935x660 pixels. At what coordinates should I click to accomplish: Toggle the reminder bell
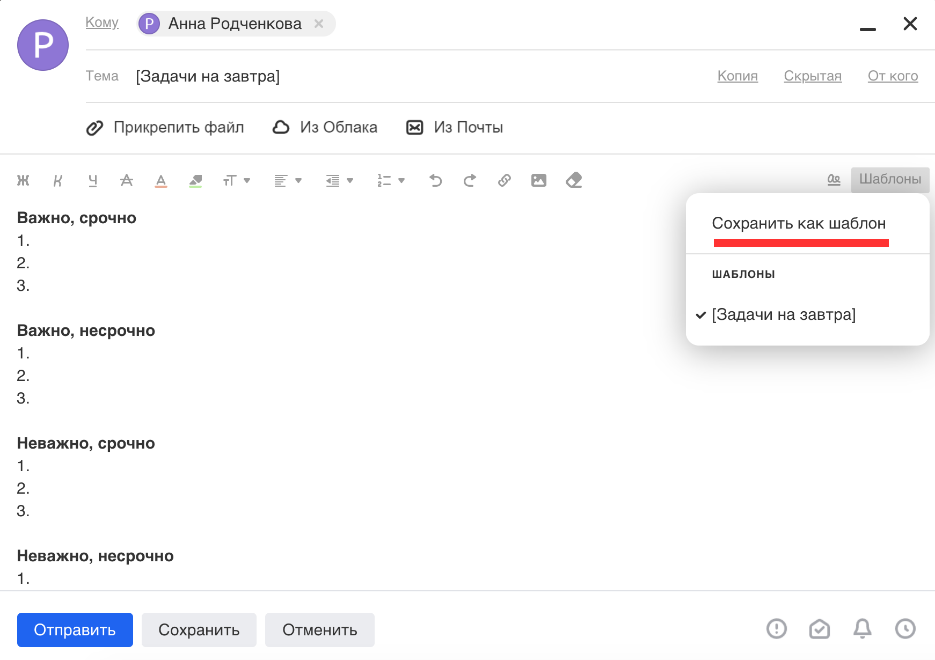[x=862, y=629]
